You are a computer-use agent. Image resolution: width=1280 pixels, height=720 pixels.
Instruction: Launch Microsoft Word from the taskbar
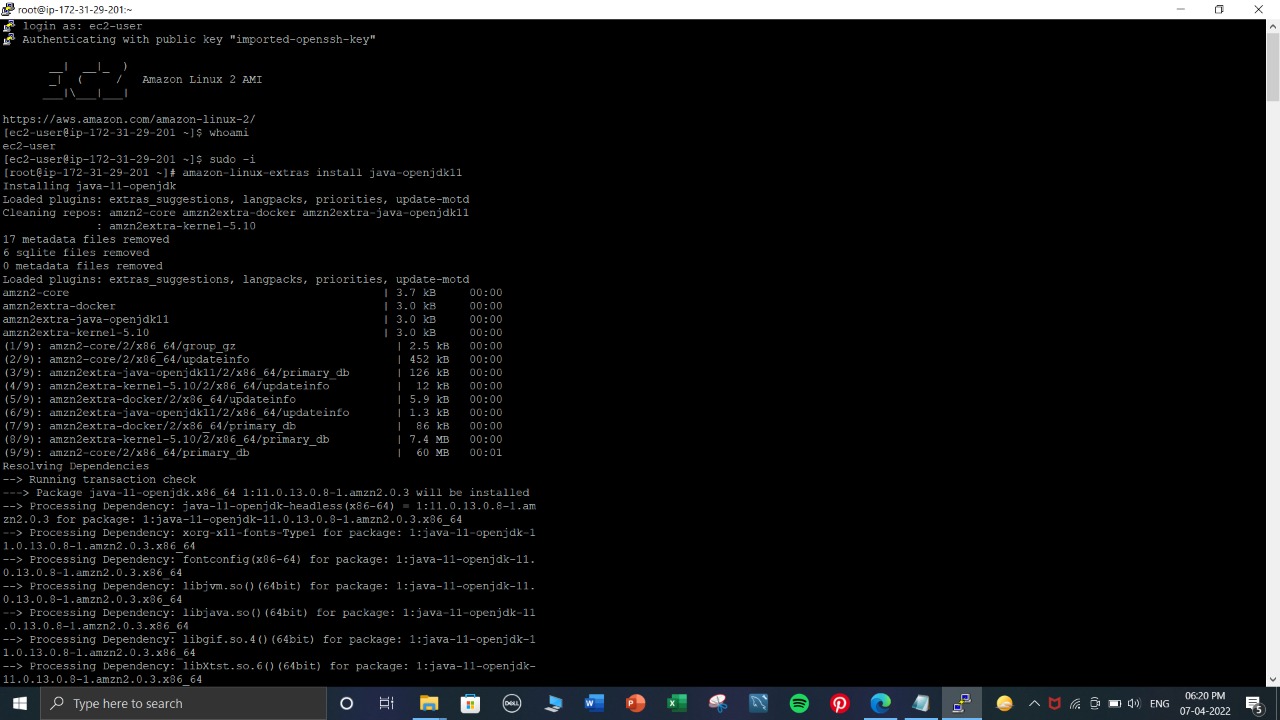point(594,703)
